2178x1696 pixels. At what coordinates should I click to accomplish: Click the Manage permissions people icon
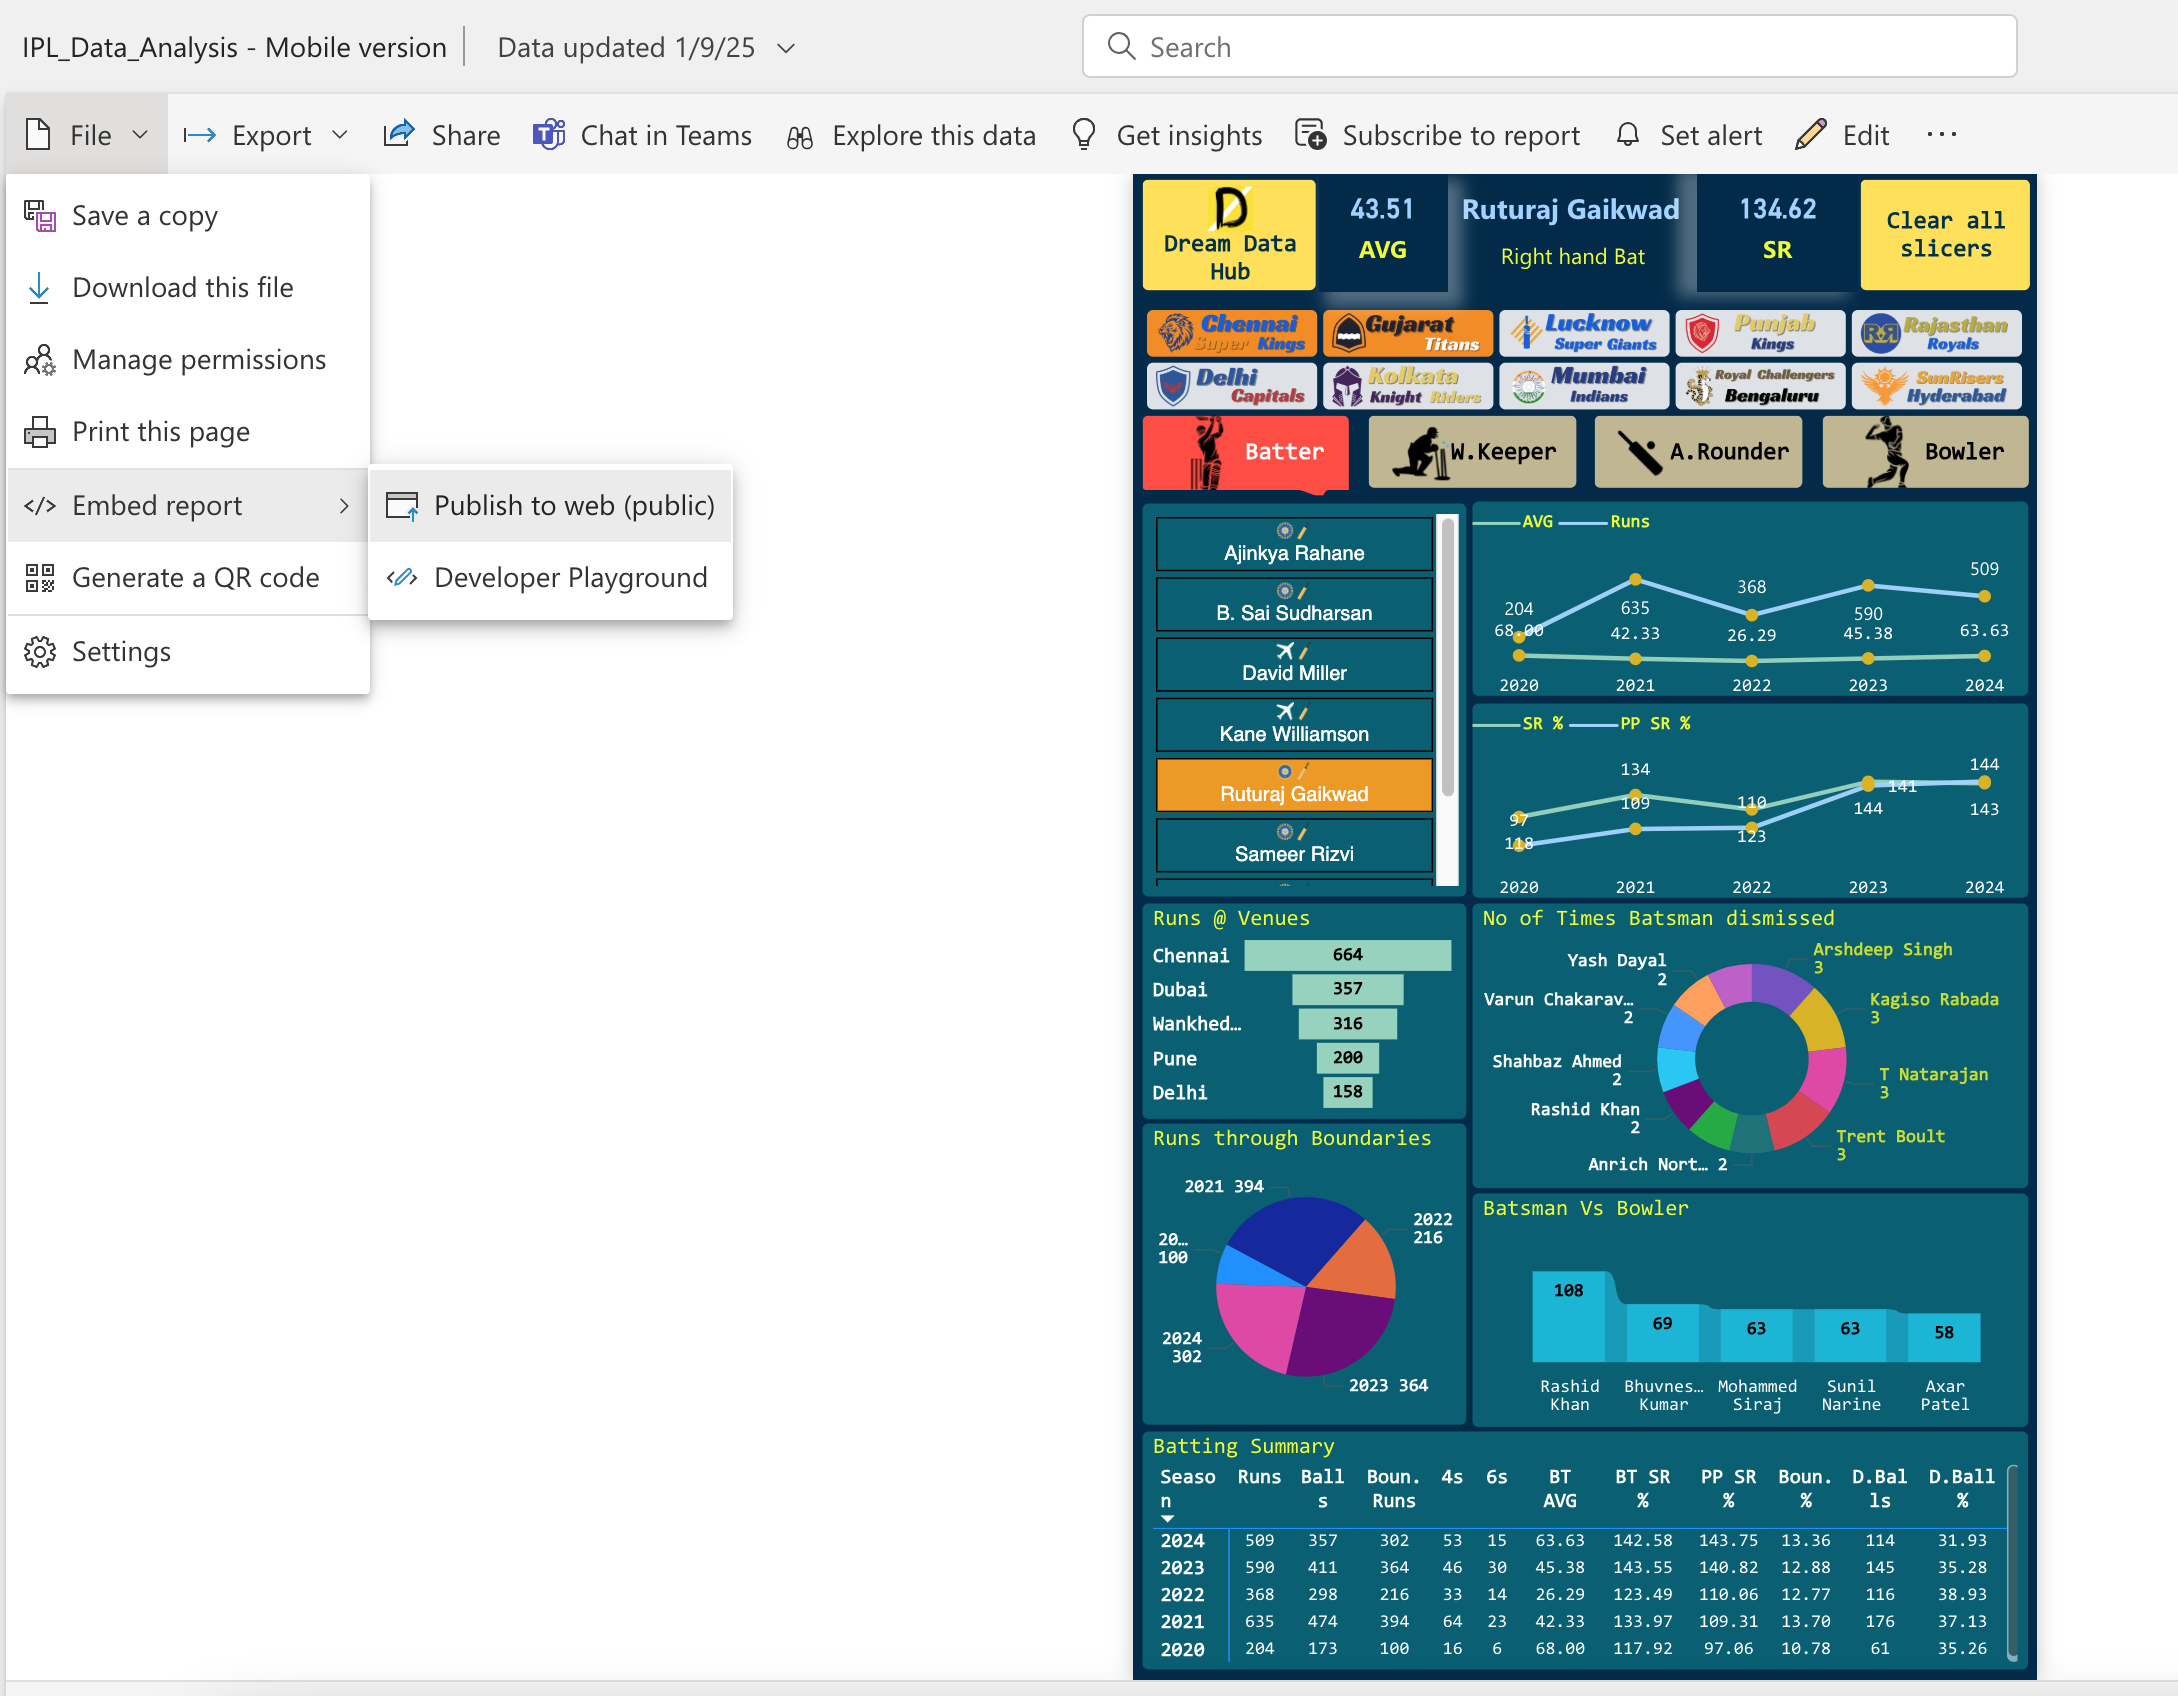pyautogui.click(x=40, y=360)
